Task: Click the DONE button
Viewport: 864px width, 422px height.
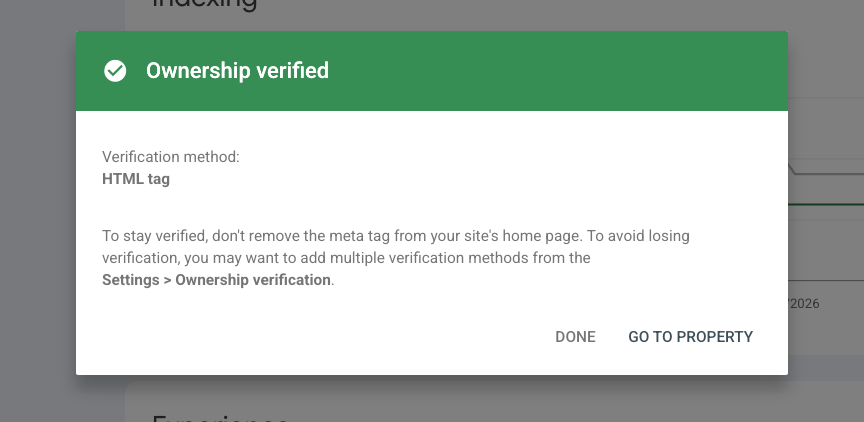Action: point(575,337)
